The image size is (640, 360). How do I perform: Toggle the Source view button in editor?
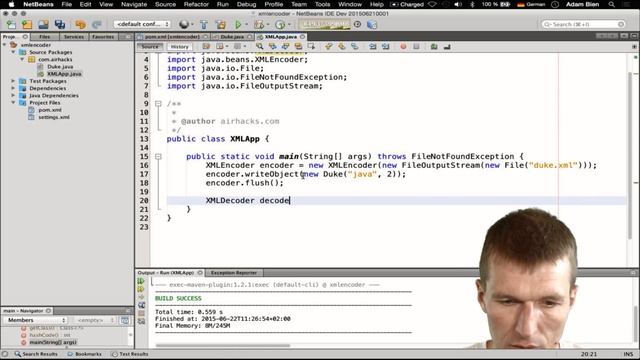(150, 47)
